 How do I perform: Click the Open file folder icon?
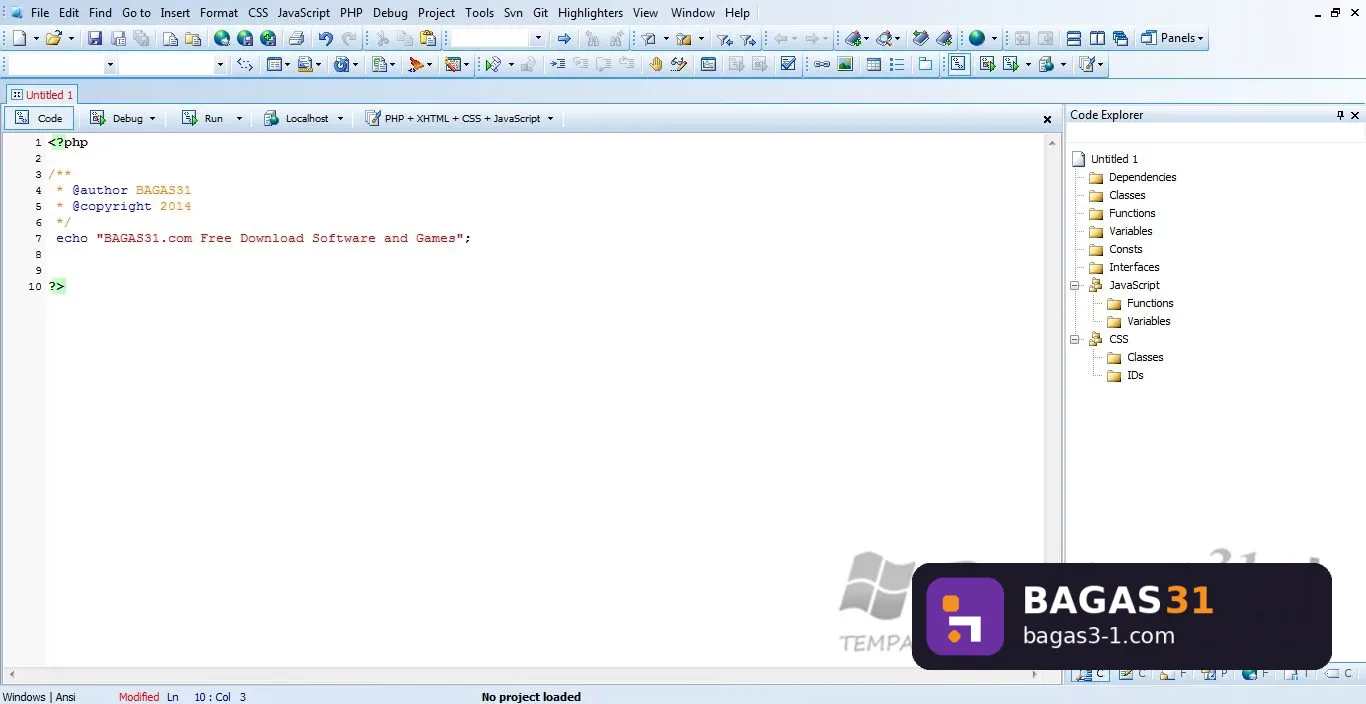tap(54, 39)
